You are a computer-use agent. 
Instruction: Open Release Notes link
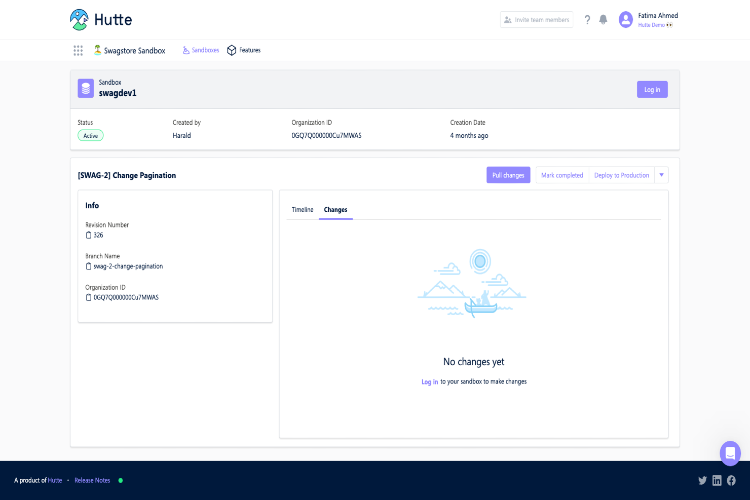pyautogui.click(x=92, y=480)
